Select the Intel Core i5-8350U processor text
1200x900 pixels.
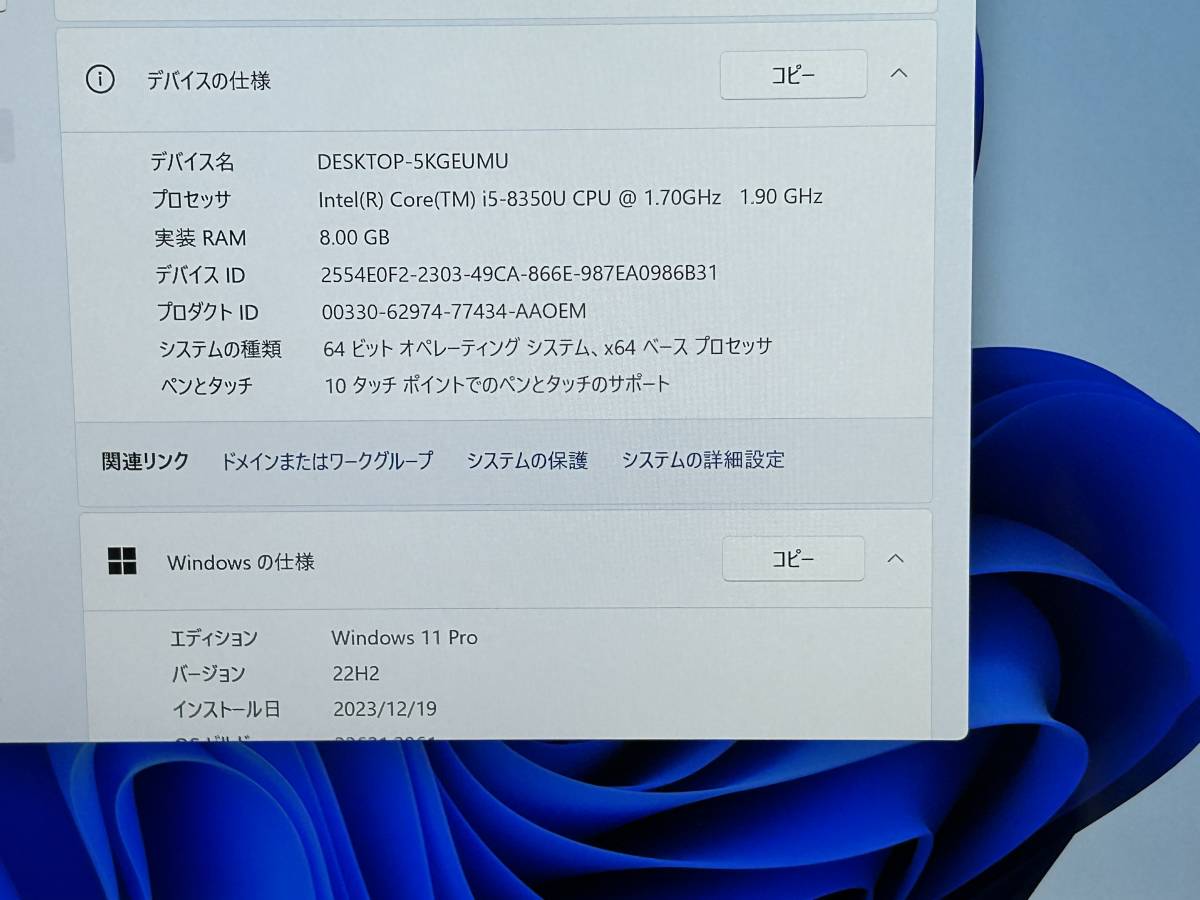tap(570, 198)
